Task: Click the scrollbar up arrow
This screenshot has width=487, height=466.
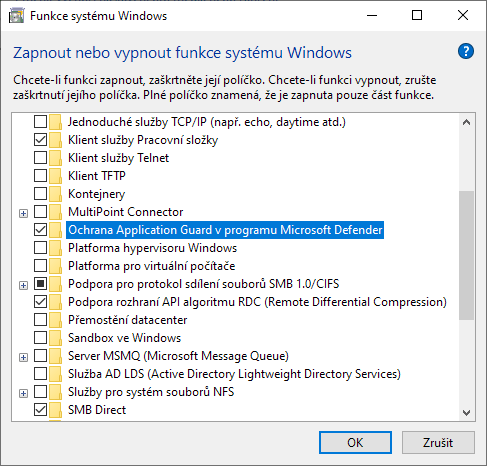Action: click(x=466, y=122)
